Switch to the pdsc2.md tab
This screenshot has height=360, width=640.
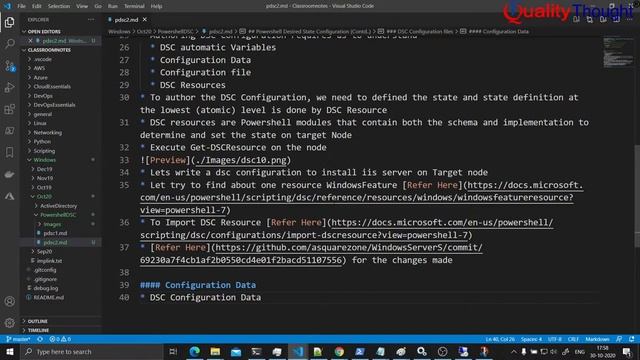126,19
